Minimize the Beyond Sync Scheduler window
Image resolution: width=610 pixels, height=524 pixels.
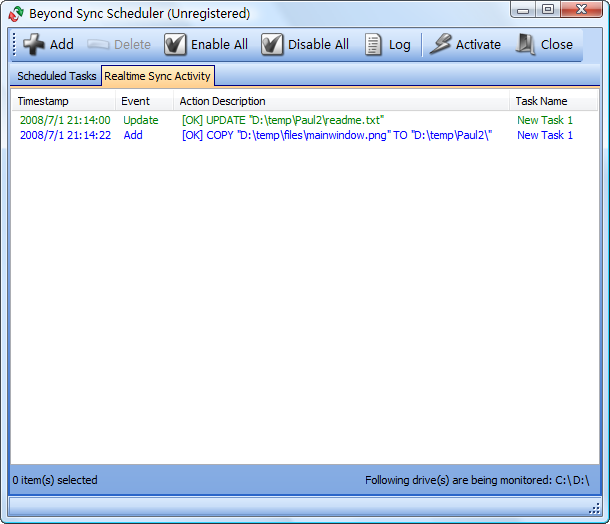523,10
